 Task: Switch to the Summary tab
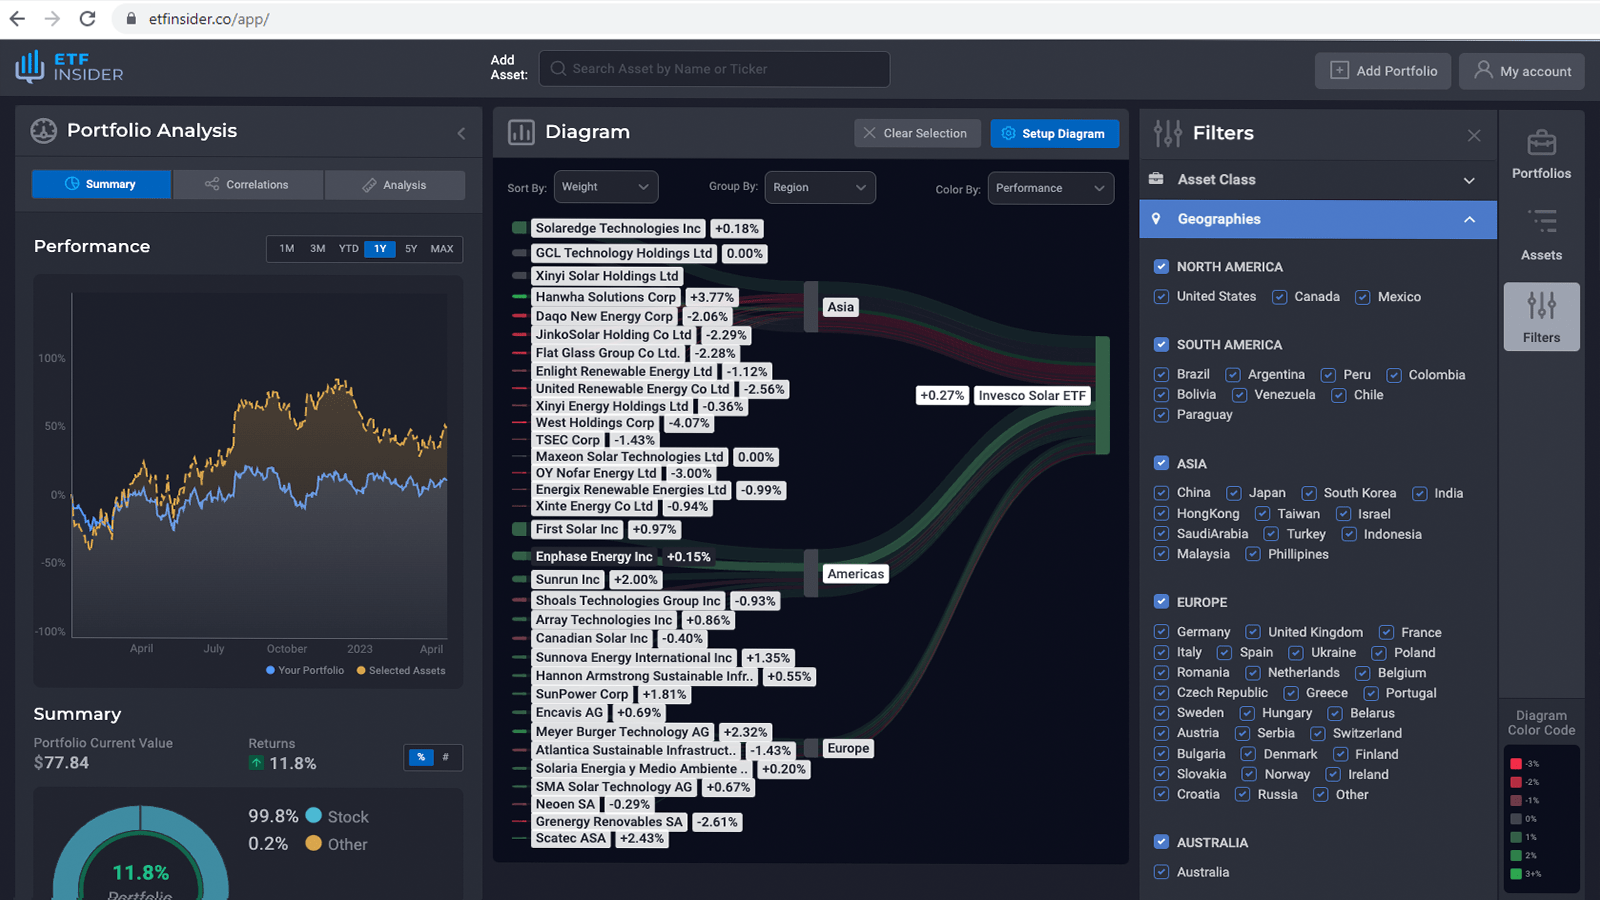click(101, 184)
